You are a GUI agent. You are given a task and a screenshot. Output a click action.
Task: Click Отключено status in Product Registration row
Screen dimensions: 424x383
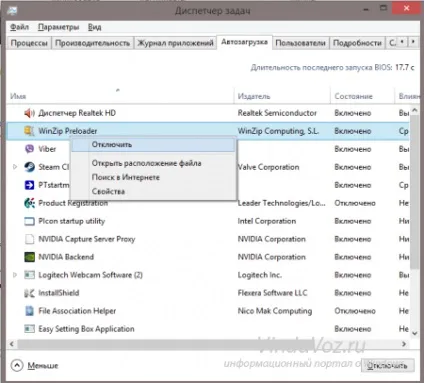click(355, 203)
